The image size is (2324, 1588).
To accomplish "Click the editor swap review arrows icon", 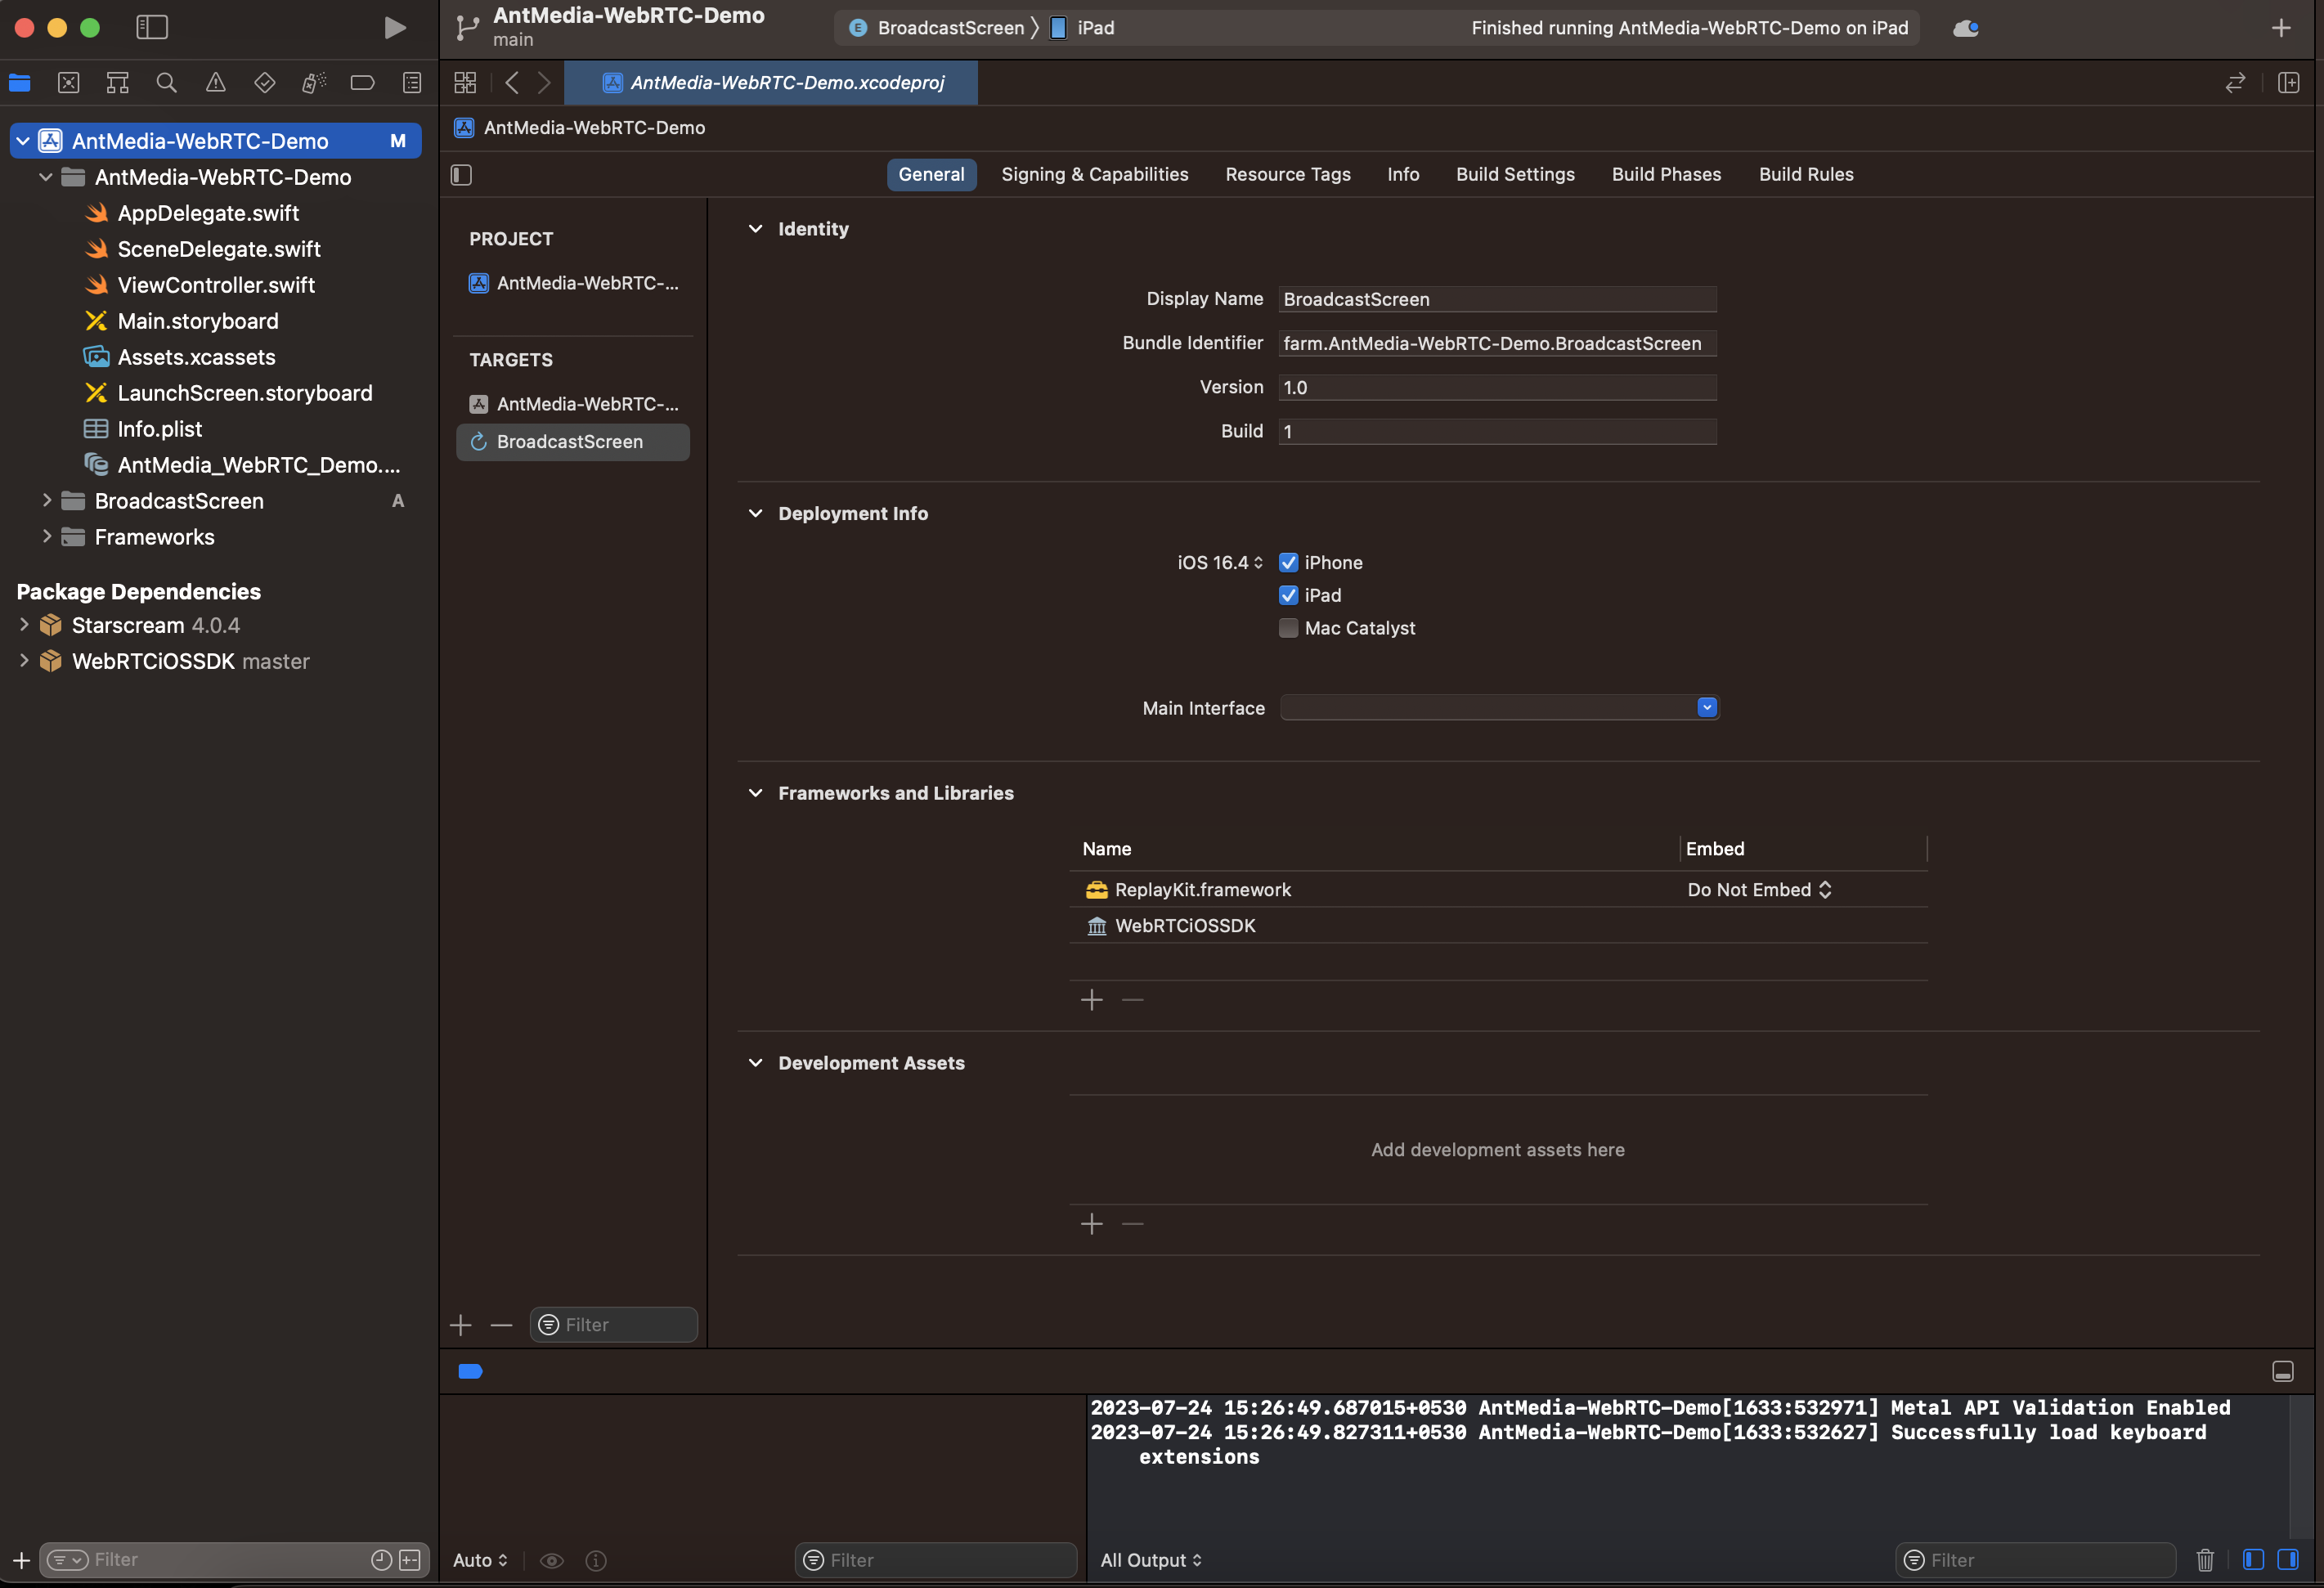I will (x=2236, y=83).
